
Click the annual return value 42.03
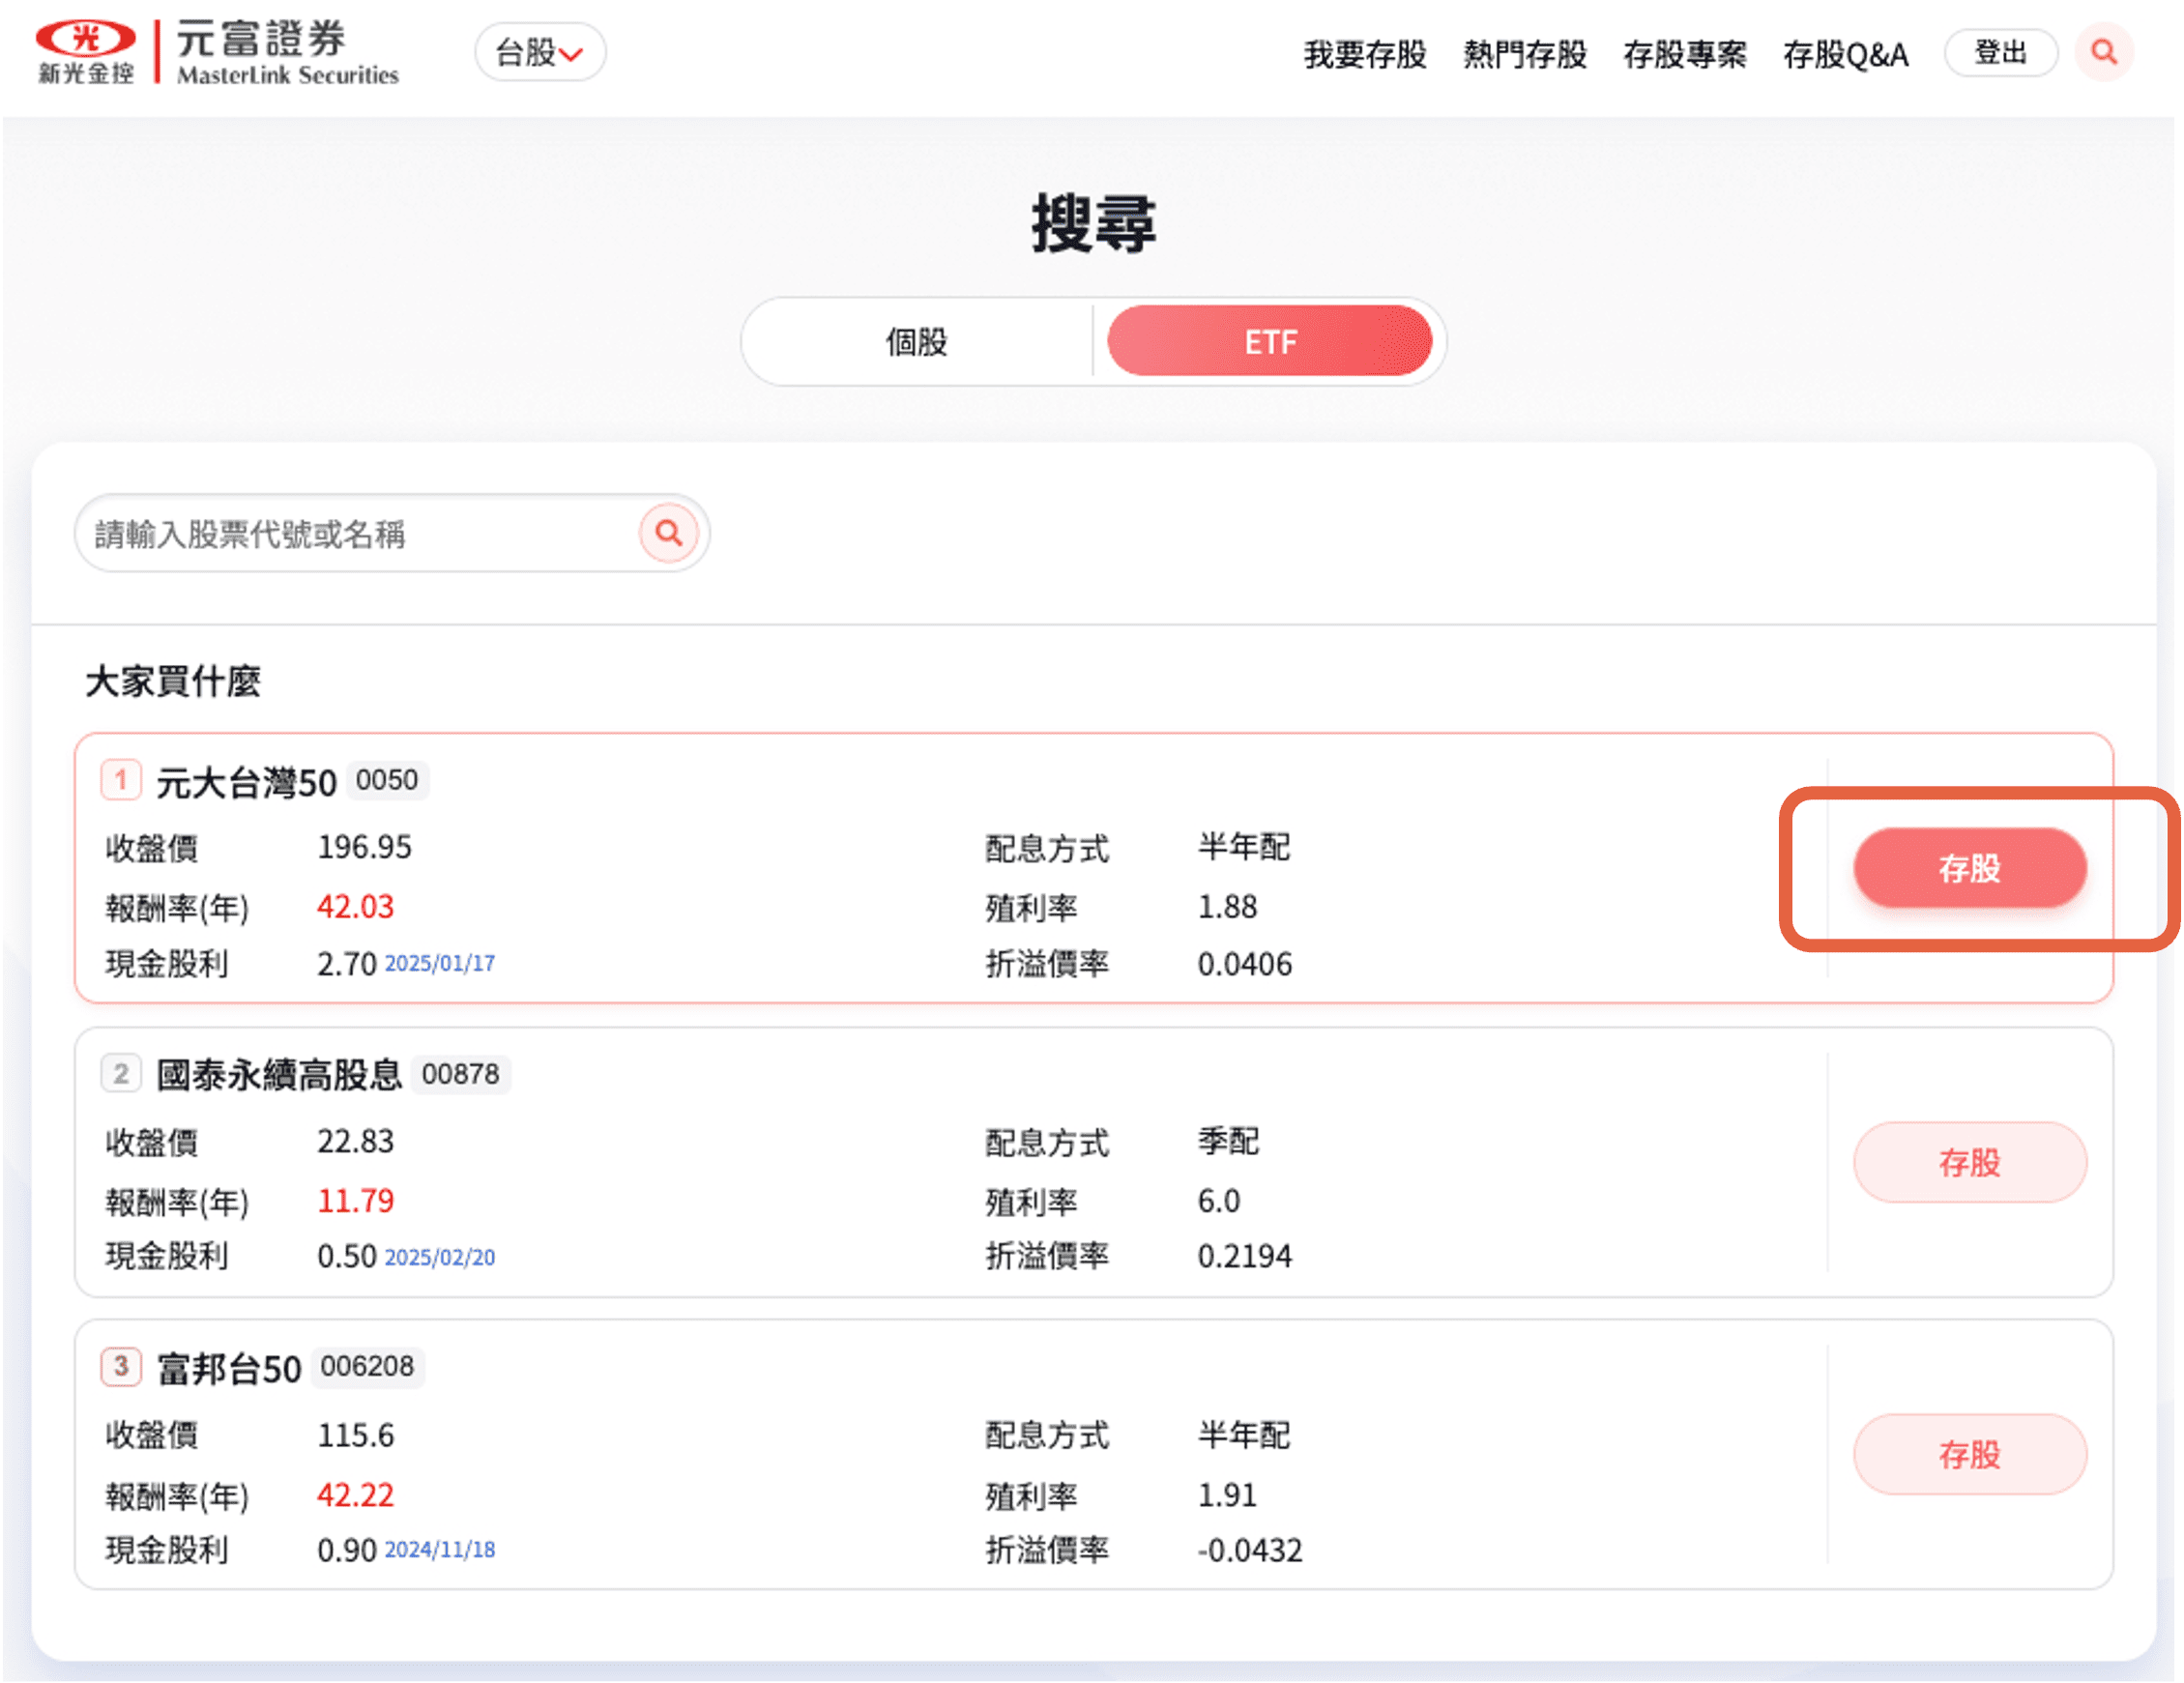pyautogui.click(x=356, y=907)
